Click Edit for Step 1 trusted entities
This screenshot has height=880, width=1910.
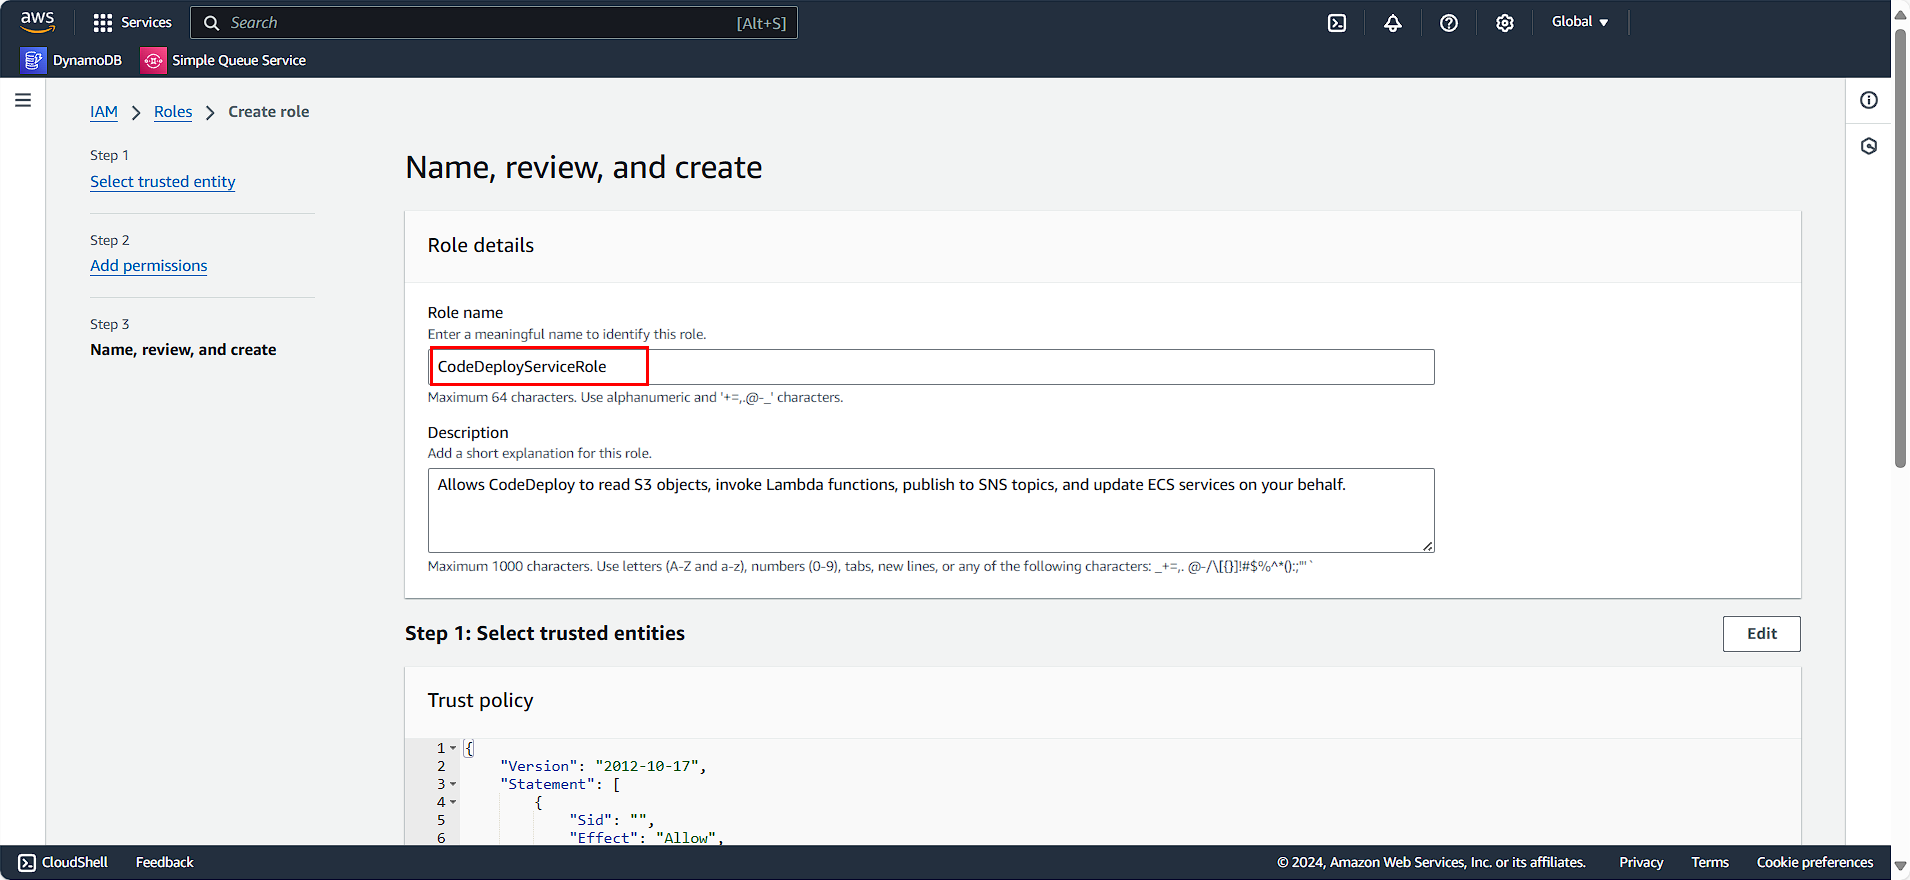click(x=1761, y=634)
